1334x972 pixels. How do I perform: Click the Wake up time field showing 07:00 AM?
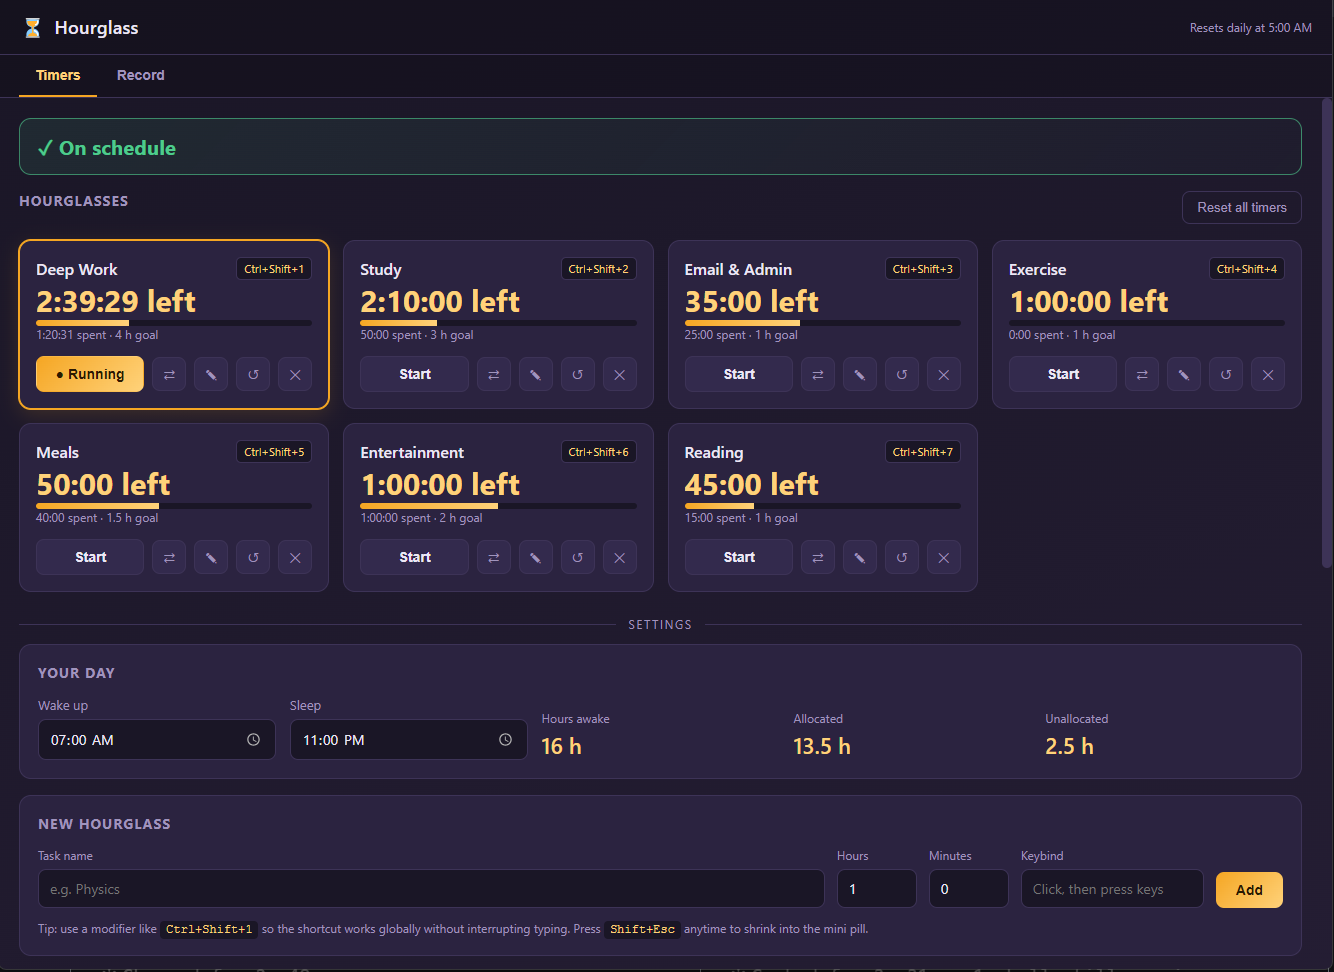pos(157,740)
